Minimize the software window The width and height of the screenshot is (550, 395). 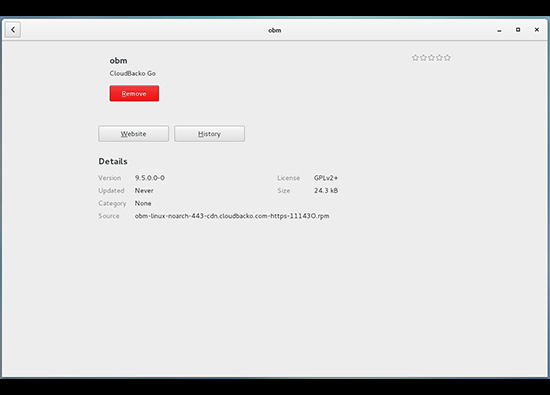click(x=499, y=30)
